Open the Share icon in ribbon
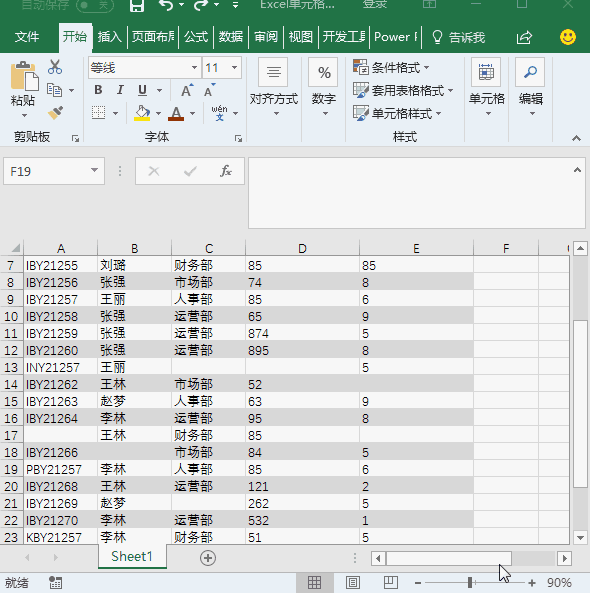590x593 pixels. click(x=524, y=37)
